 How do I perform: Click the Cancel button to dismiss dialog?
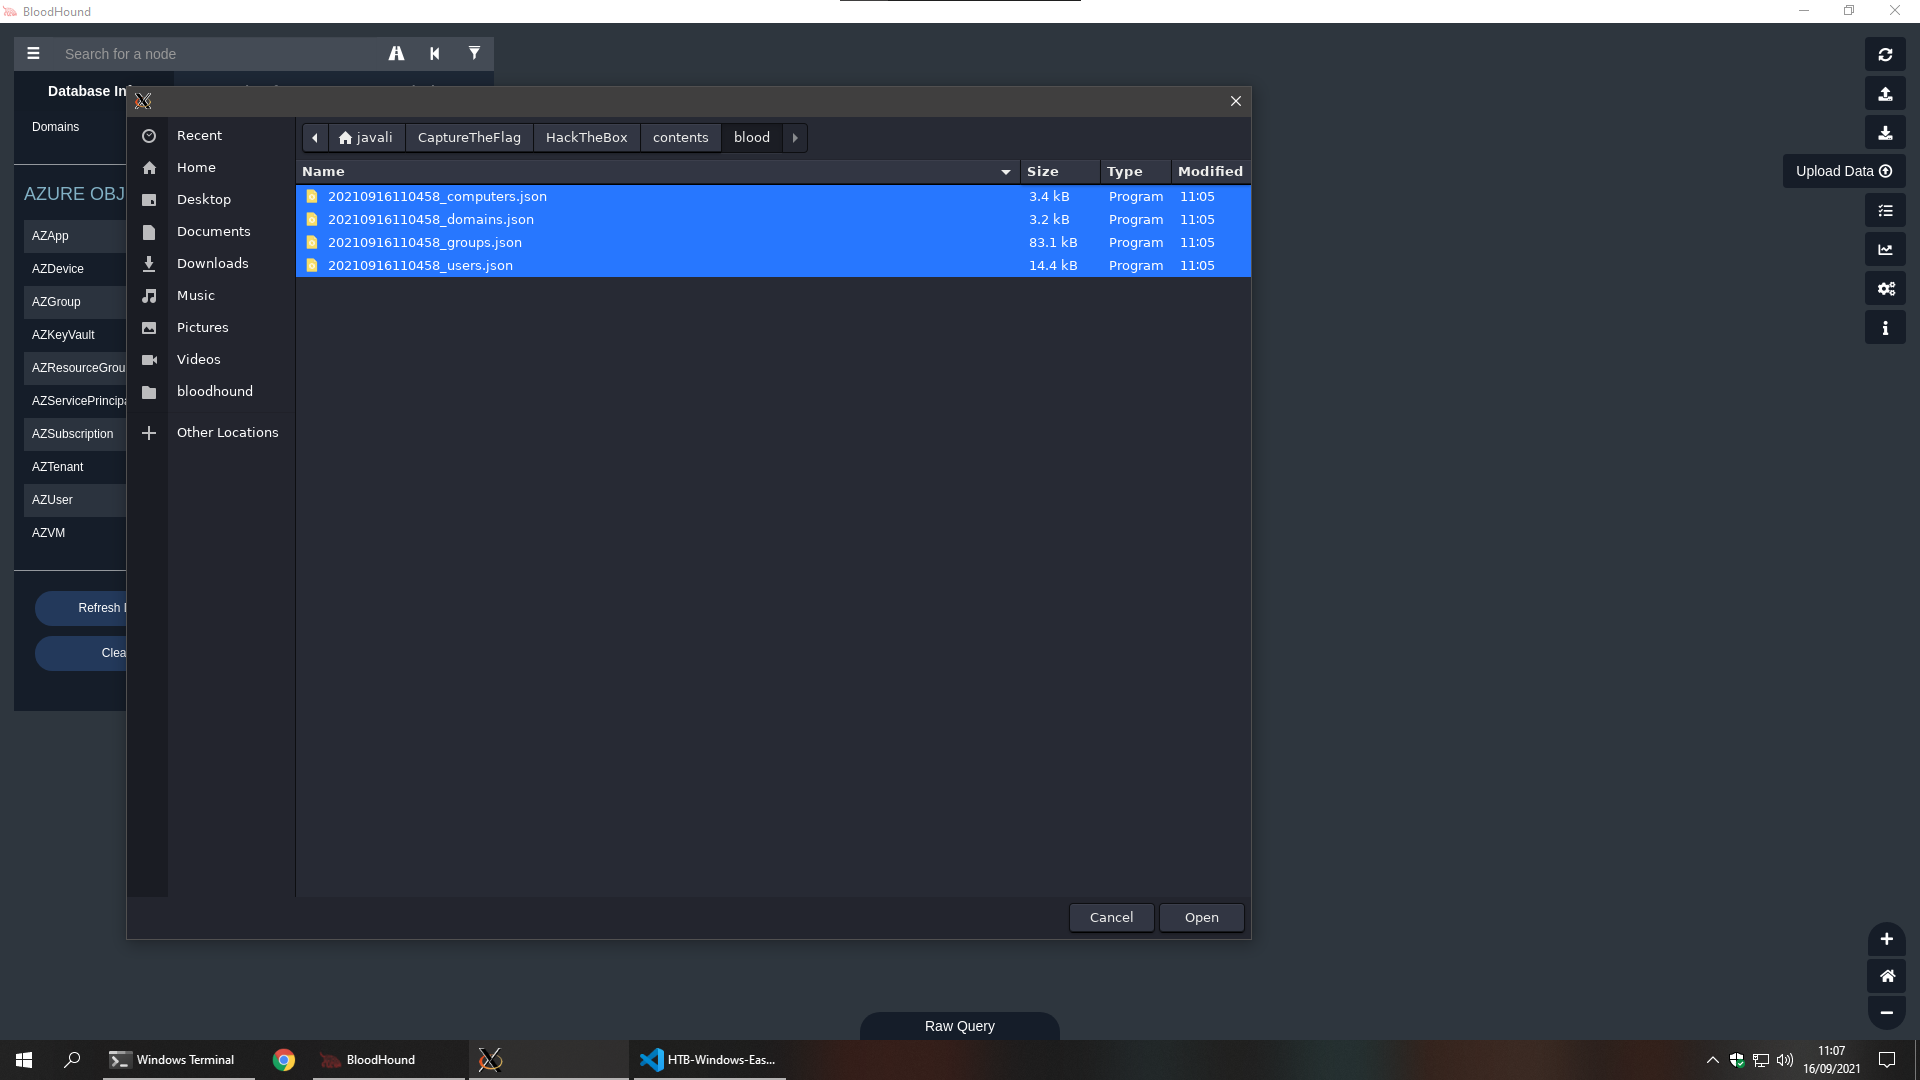(1112, 916)
